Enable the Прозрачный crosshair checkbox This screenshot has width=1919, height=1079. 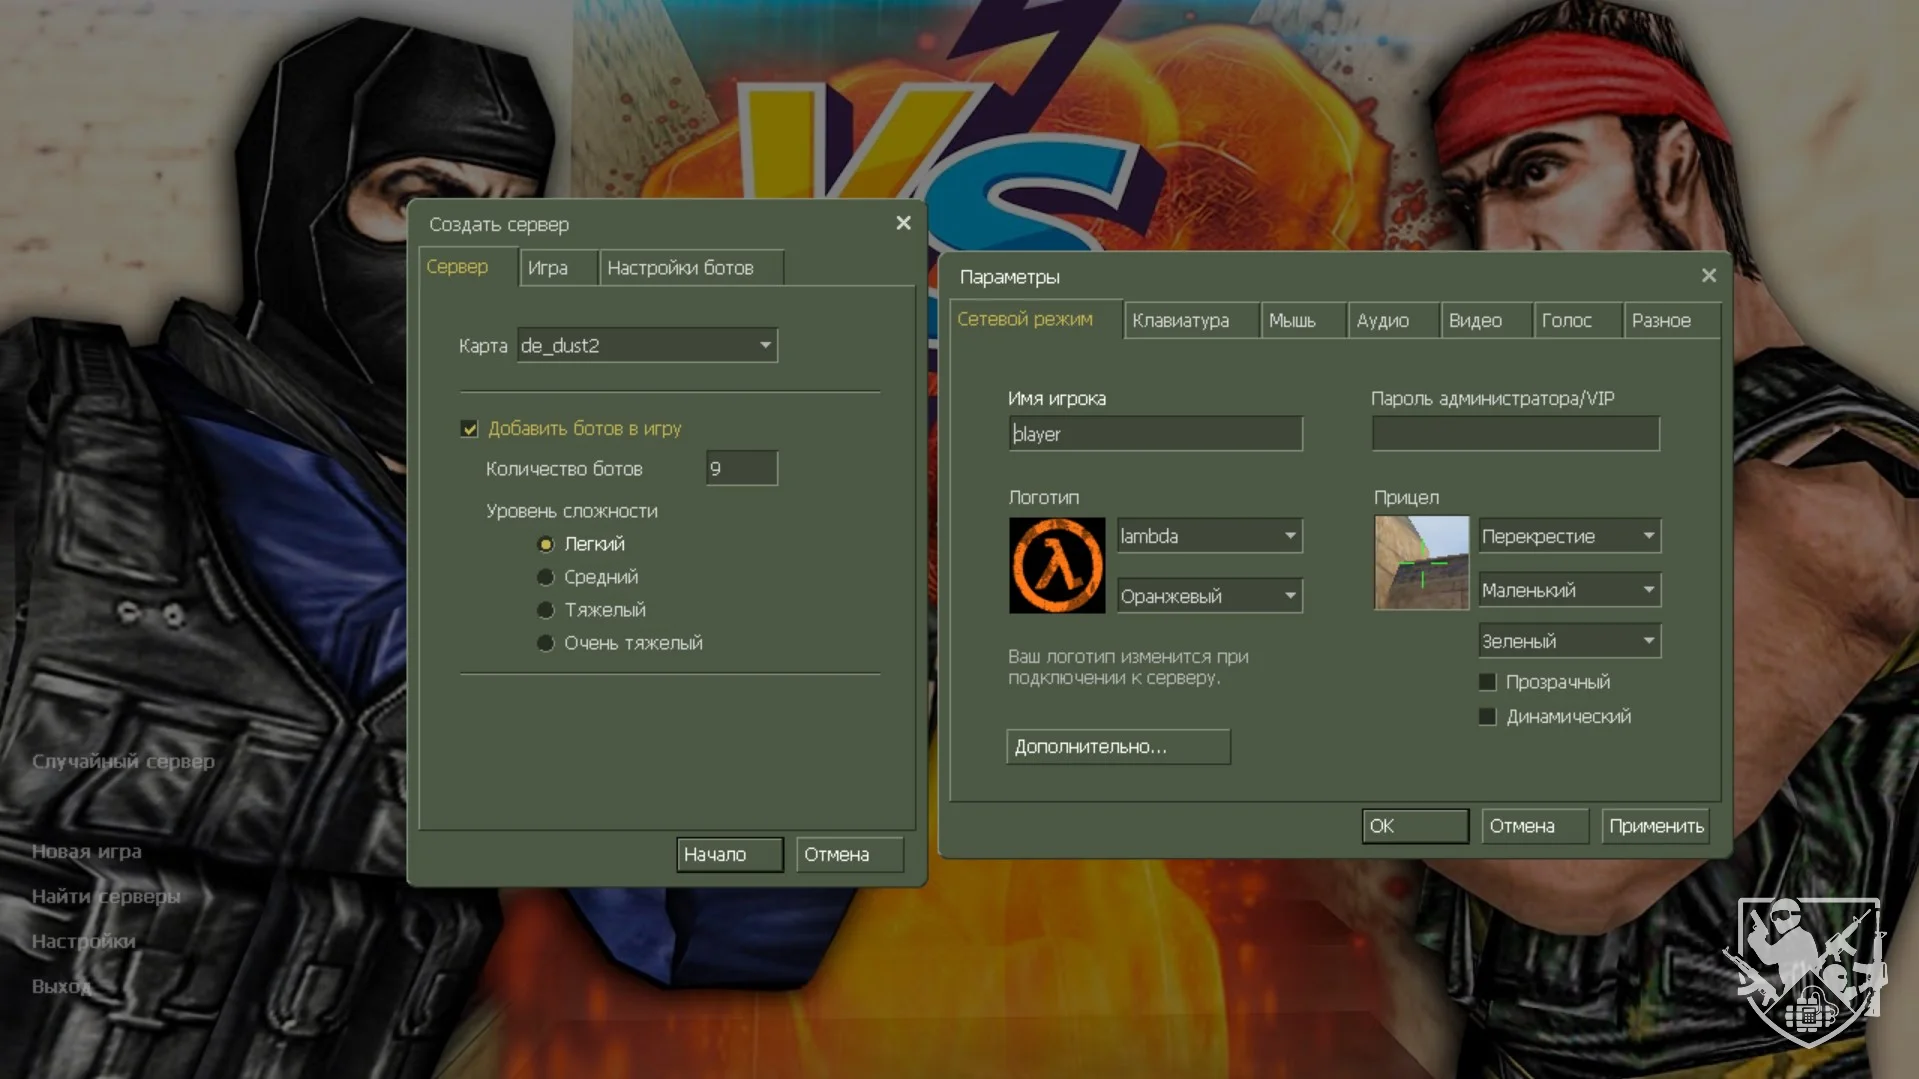[1487, 682]
